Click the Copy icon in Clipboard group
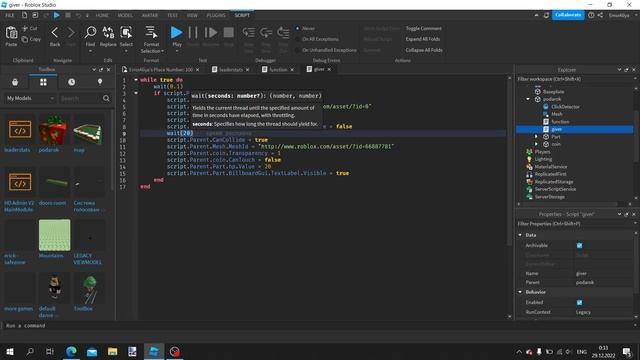The width and height of the screenshot is (640, 360). click(x=25, y=39)
